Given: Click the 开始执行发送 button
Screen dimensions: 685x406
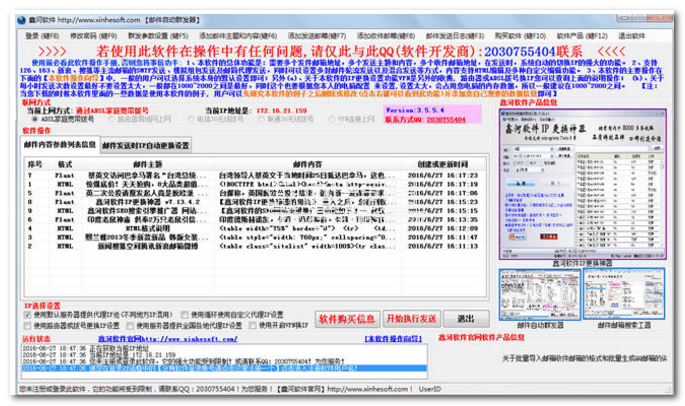Looking at the screenshot, I should tap(412, 319).
